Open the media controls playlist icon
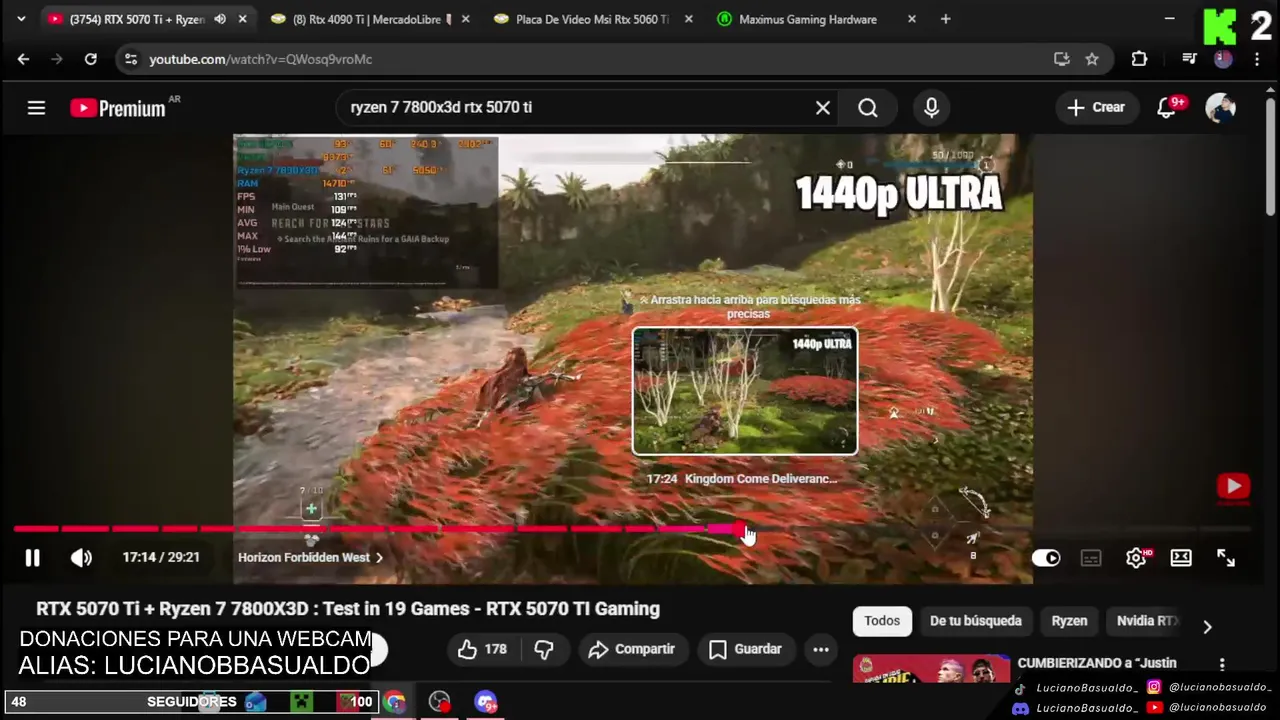This screenshot has height=720, width=1280. point(1189,59)
